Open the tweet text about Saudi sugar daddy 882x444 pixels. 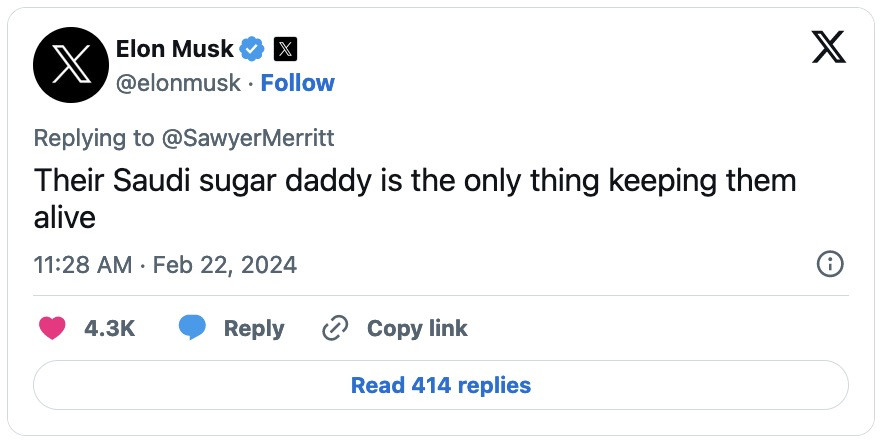(x=415, y=199)
